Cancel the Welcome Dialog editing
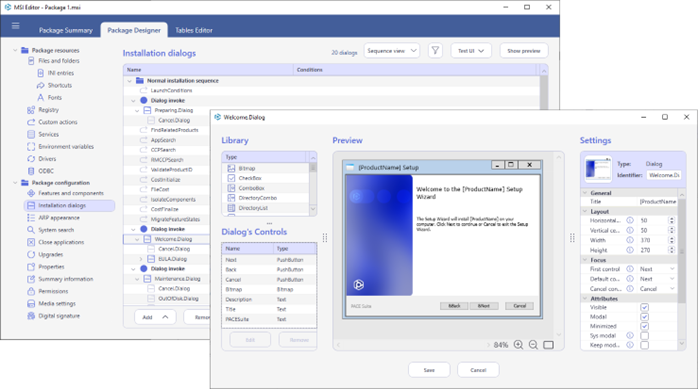 point(478,370)
